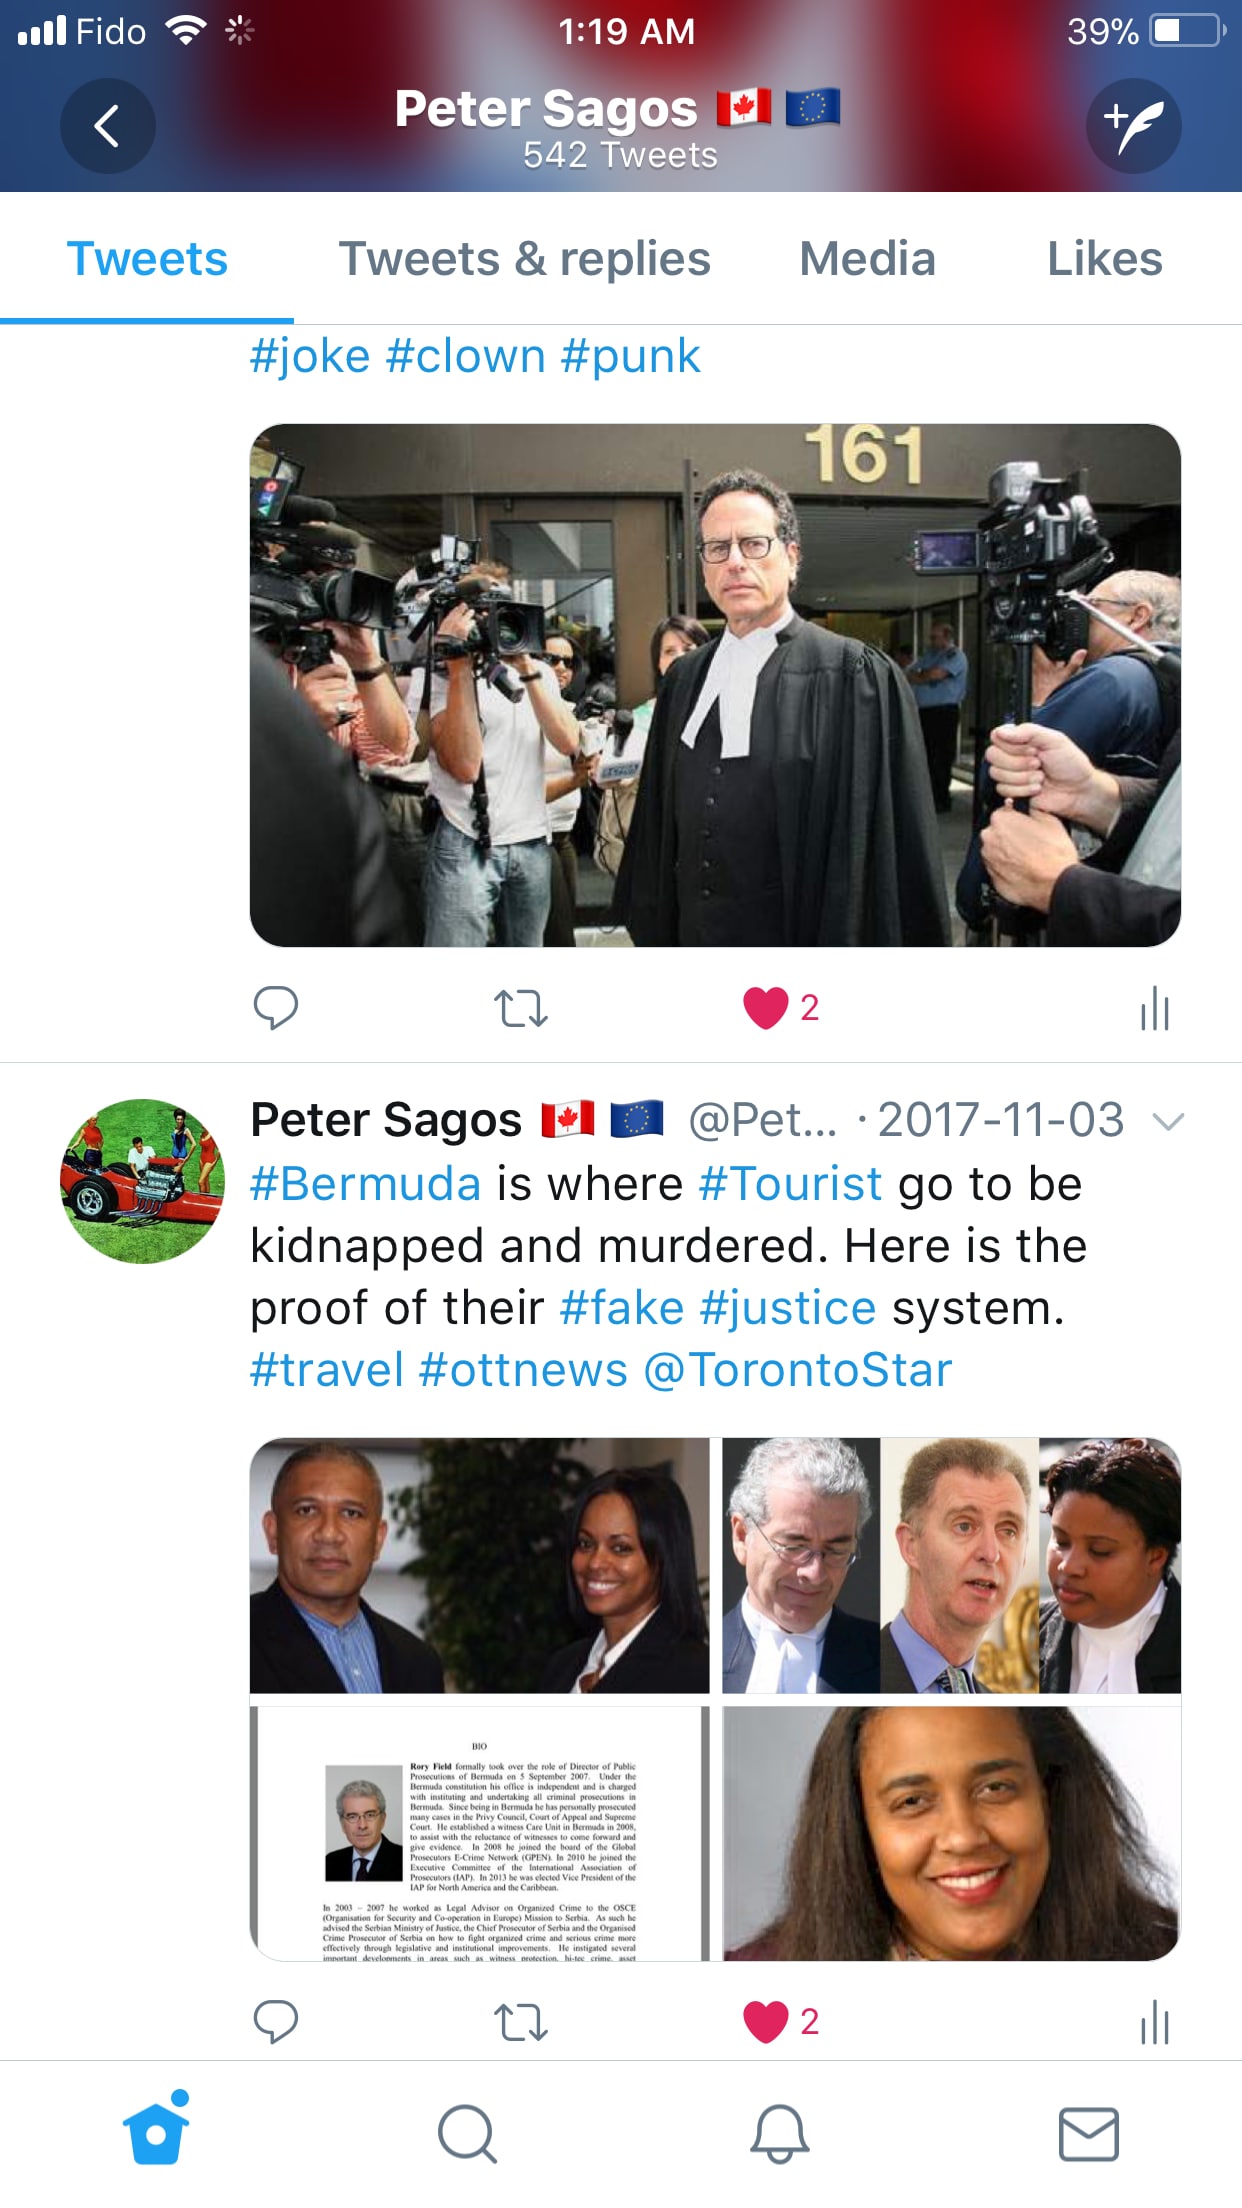
Task: Unlike the Bermuda tourist tweet
Action: point(766,2021)
